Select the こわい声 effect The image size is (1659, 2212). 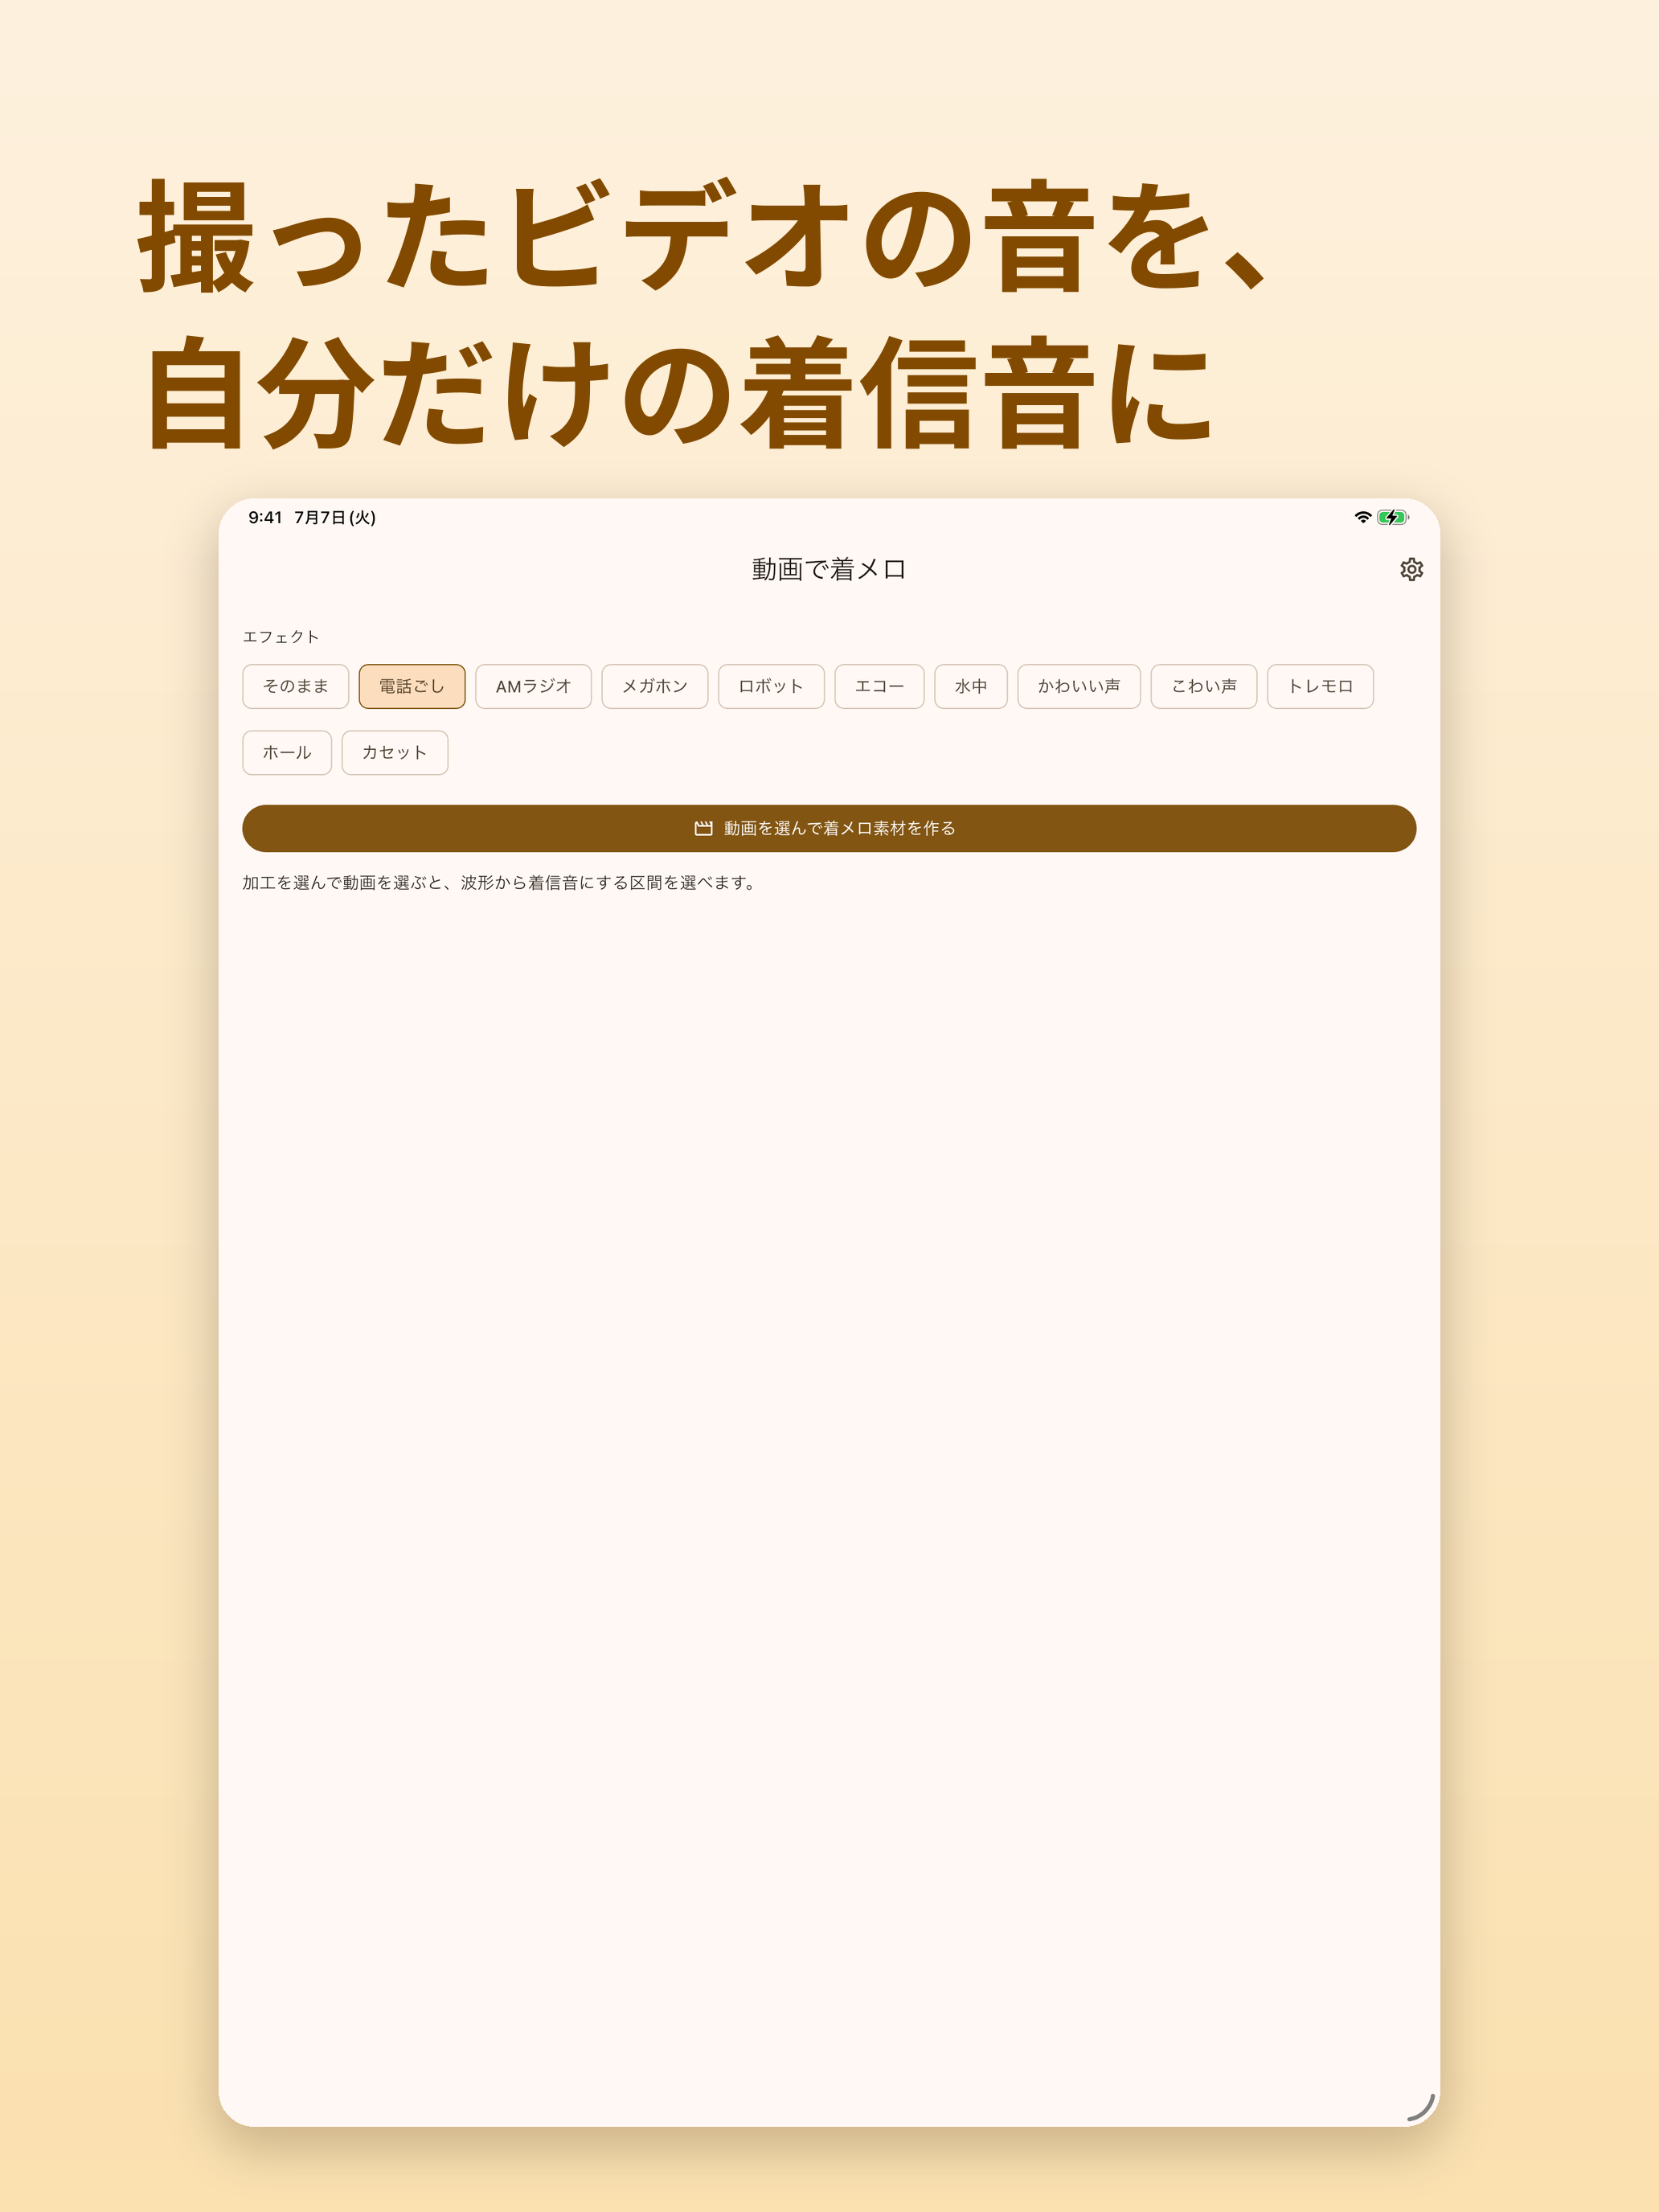pos(1204,686)
